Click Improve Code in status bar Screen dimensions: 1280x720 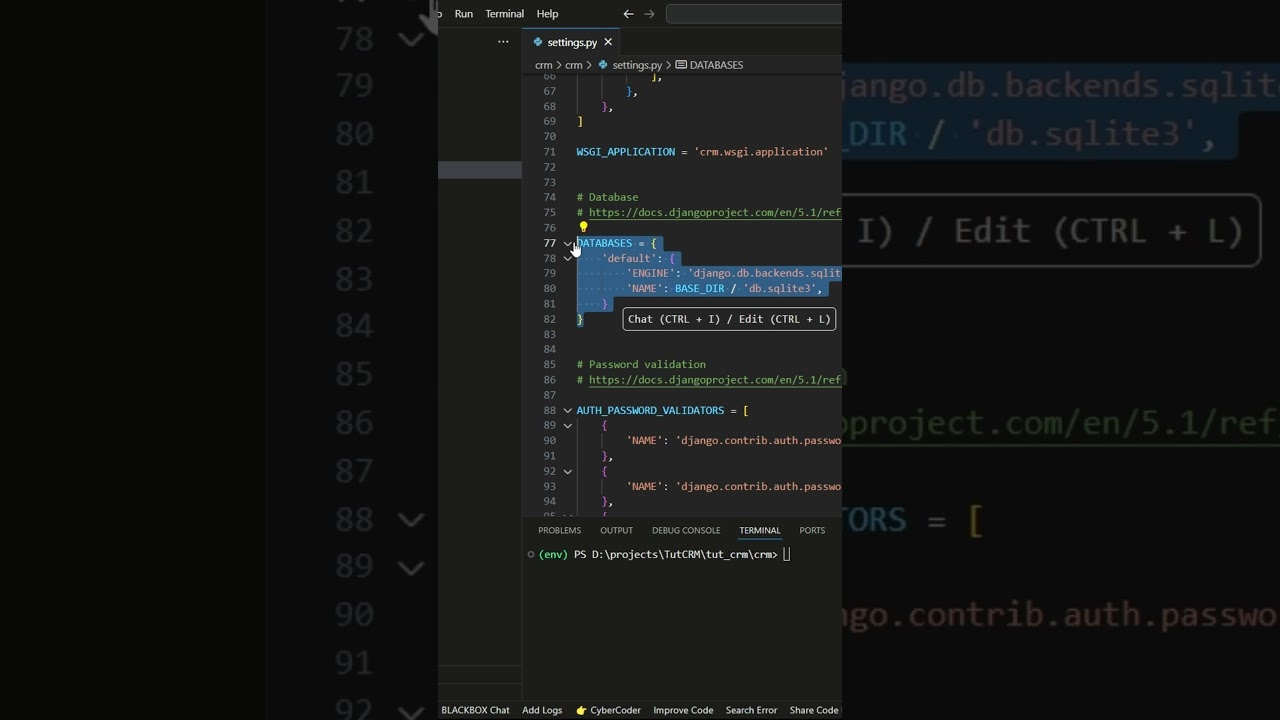(x=683, y=710)
